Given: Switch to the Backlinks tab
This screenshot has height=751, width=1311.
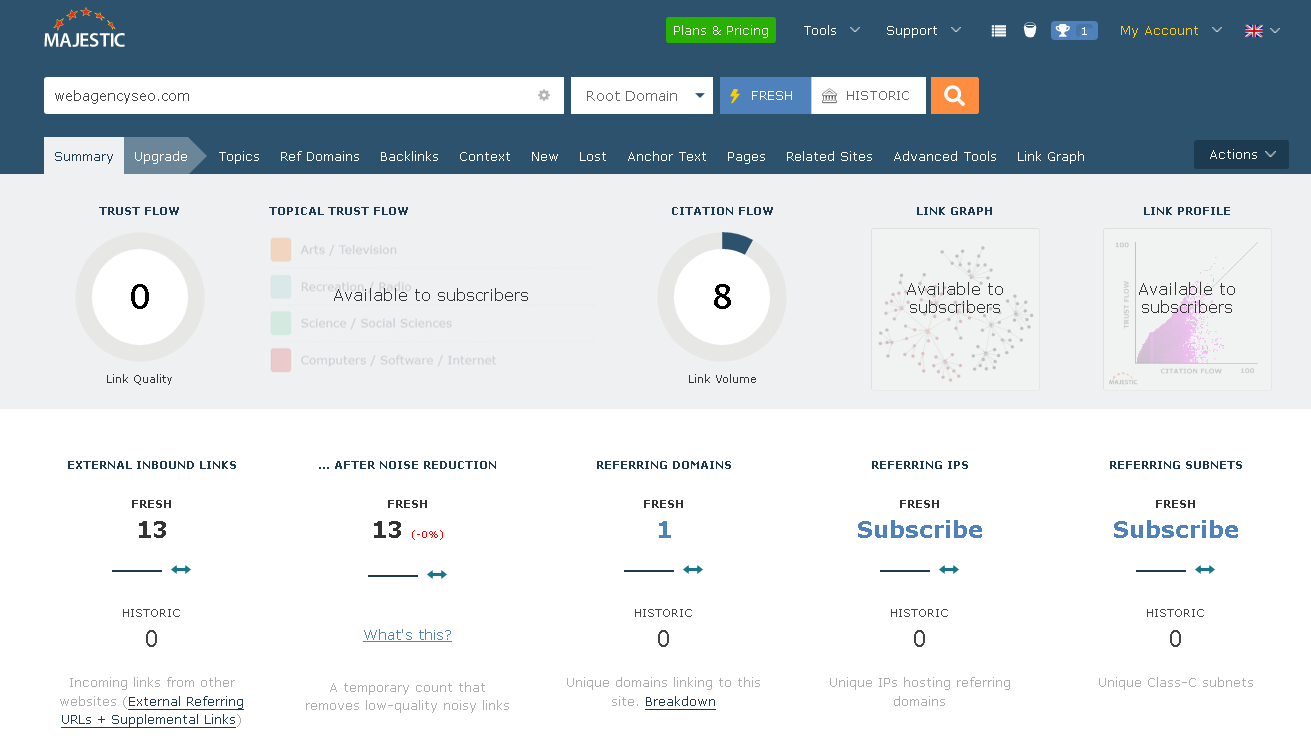Looking at the screenshot, I should click(x=409, y=156).
